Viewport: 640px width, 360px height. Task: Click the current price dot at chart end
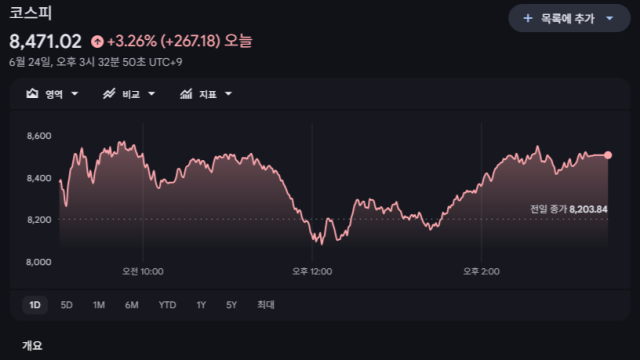tap(608, 155)
